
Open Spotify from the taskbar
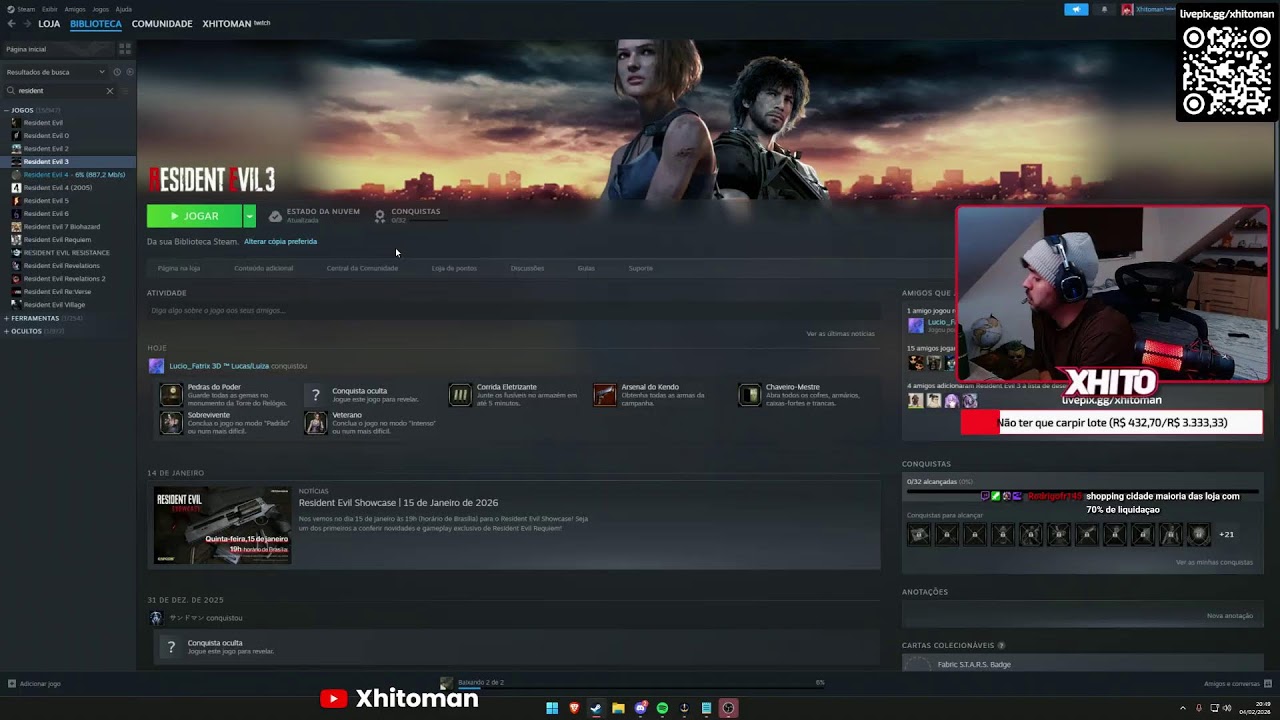click(x=662, y=708)
